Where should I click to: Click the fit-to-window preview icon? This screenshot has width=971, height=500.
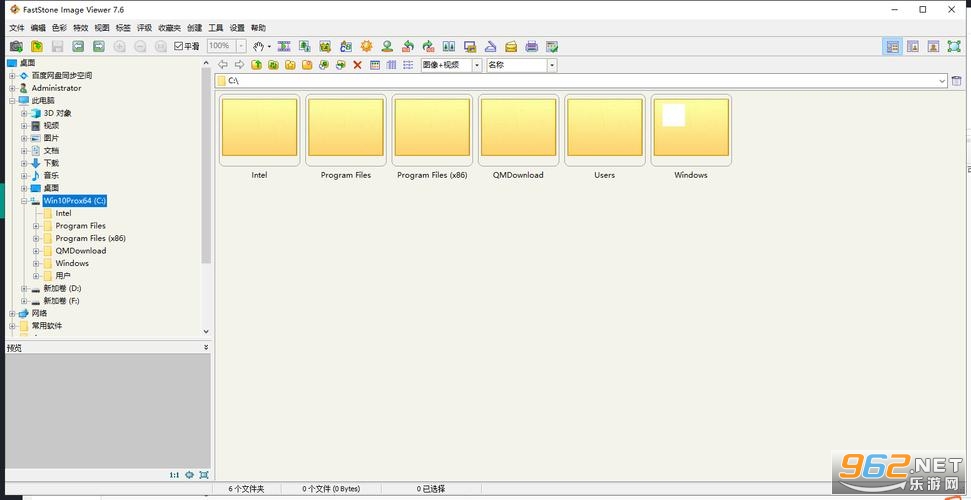click(x=189, y=475)
